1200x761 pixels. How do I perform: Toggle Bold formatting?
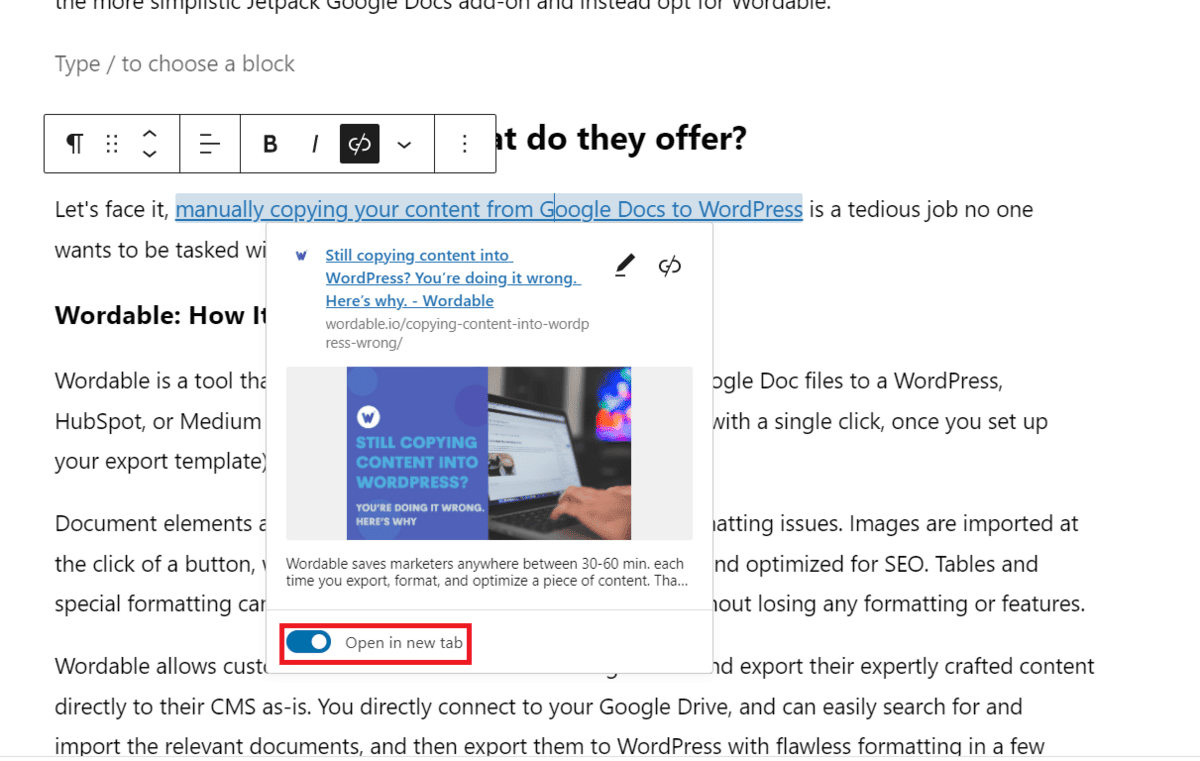coord(269,143)
